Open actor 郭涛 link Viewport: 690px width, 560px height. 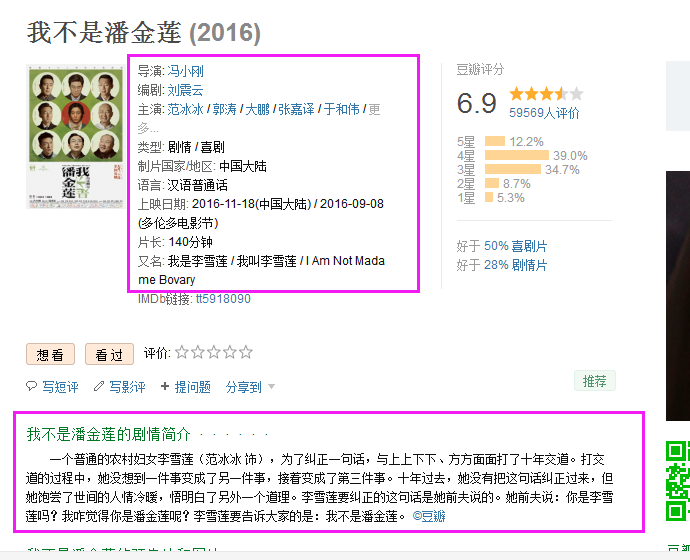[225, 109]
